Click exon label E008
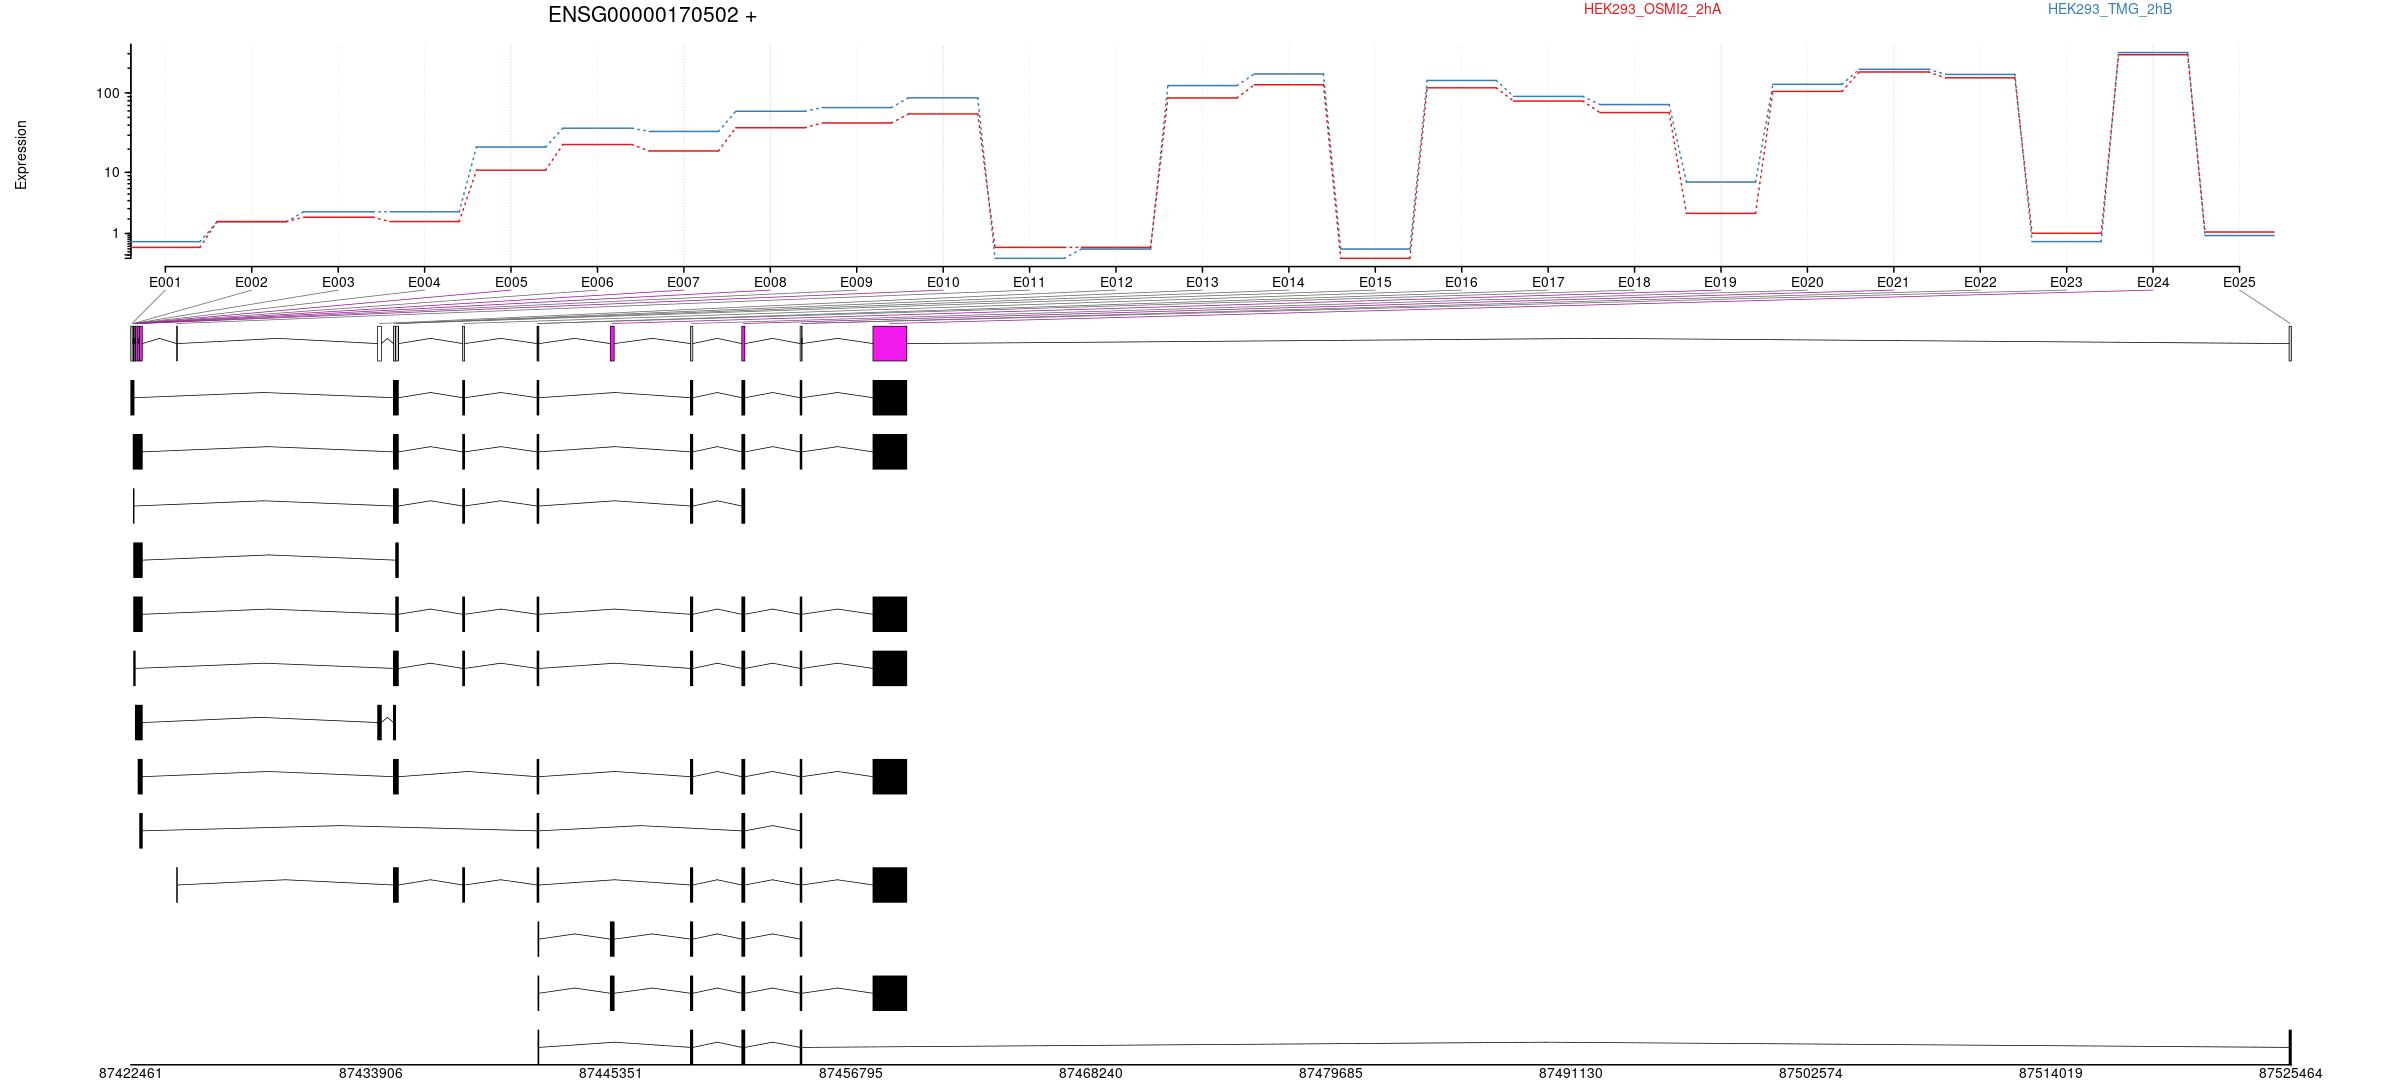 pos(770,282)
